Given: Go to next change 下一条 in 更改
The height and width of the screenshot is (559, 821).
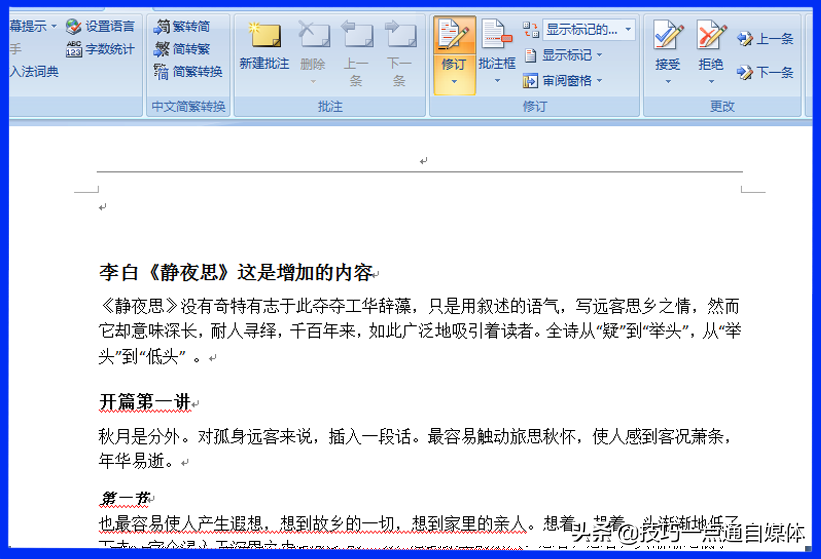Looking at the screenshot, I should coord(765,72).
